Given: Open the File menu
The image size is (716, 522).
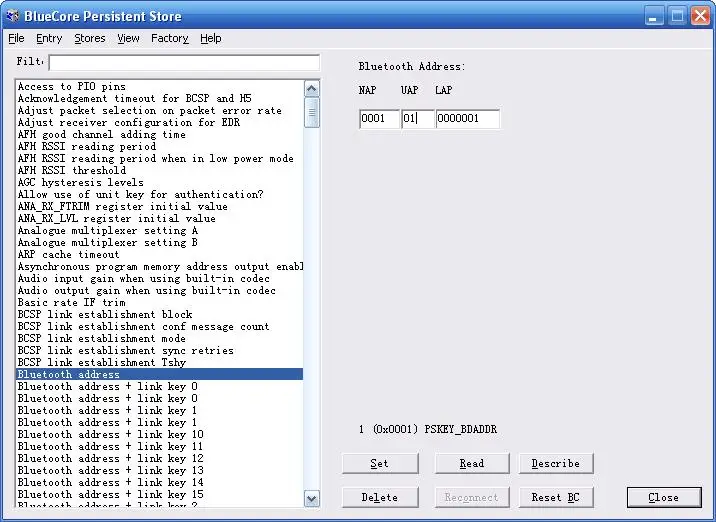Looking at the screenshot, I should (16, 38).
